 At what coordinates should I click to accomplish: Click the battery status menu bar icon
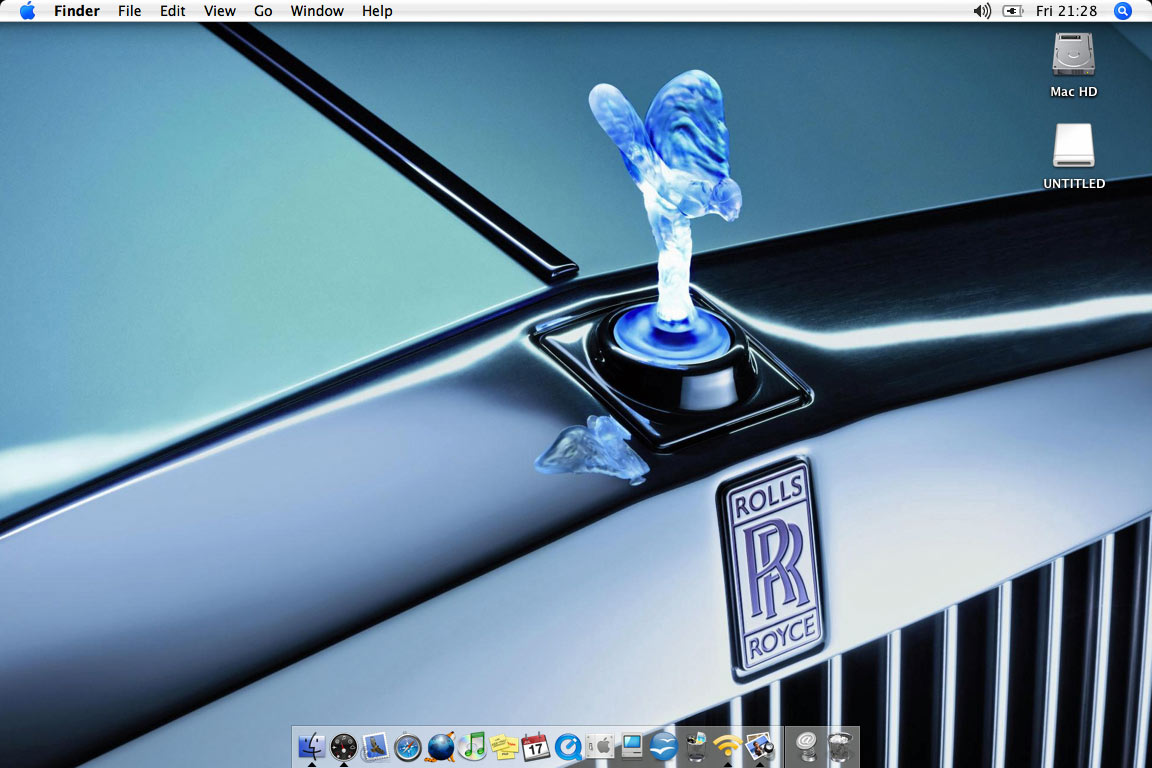pyautogui.click(x=1013, y=11)
